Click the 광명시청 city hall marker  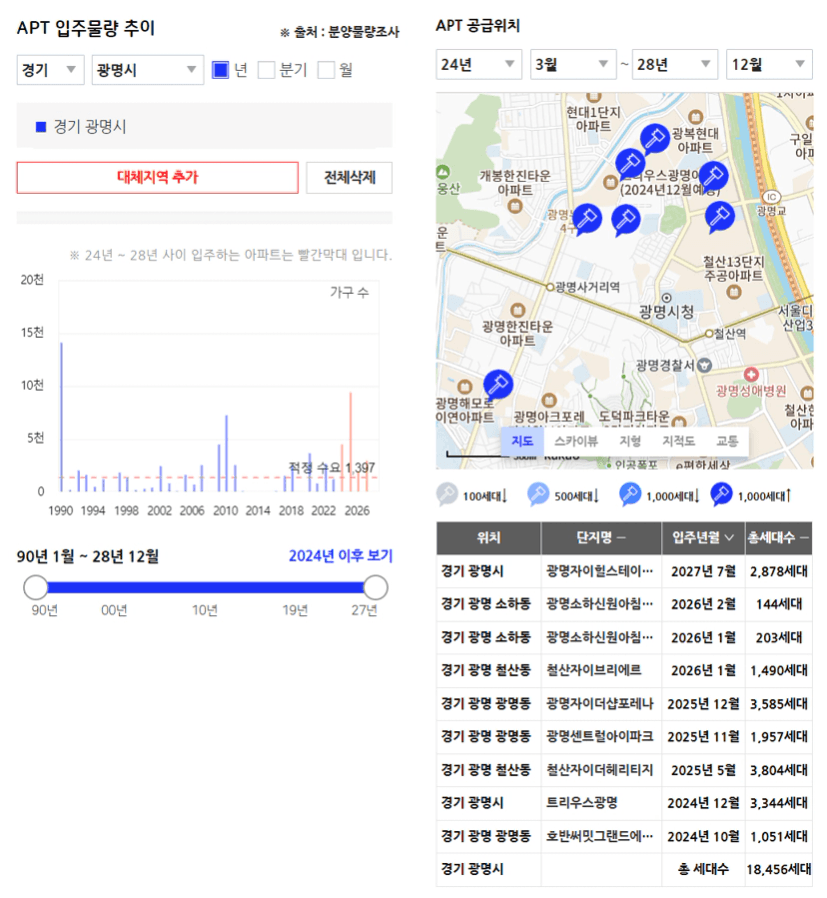click(x=666, y=298)
